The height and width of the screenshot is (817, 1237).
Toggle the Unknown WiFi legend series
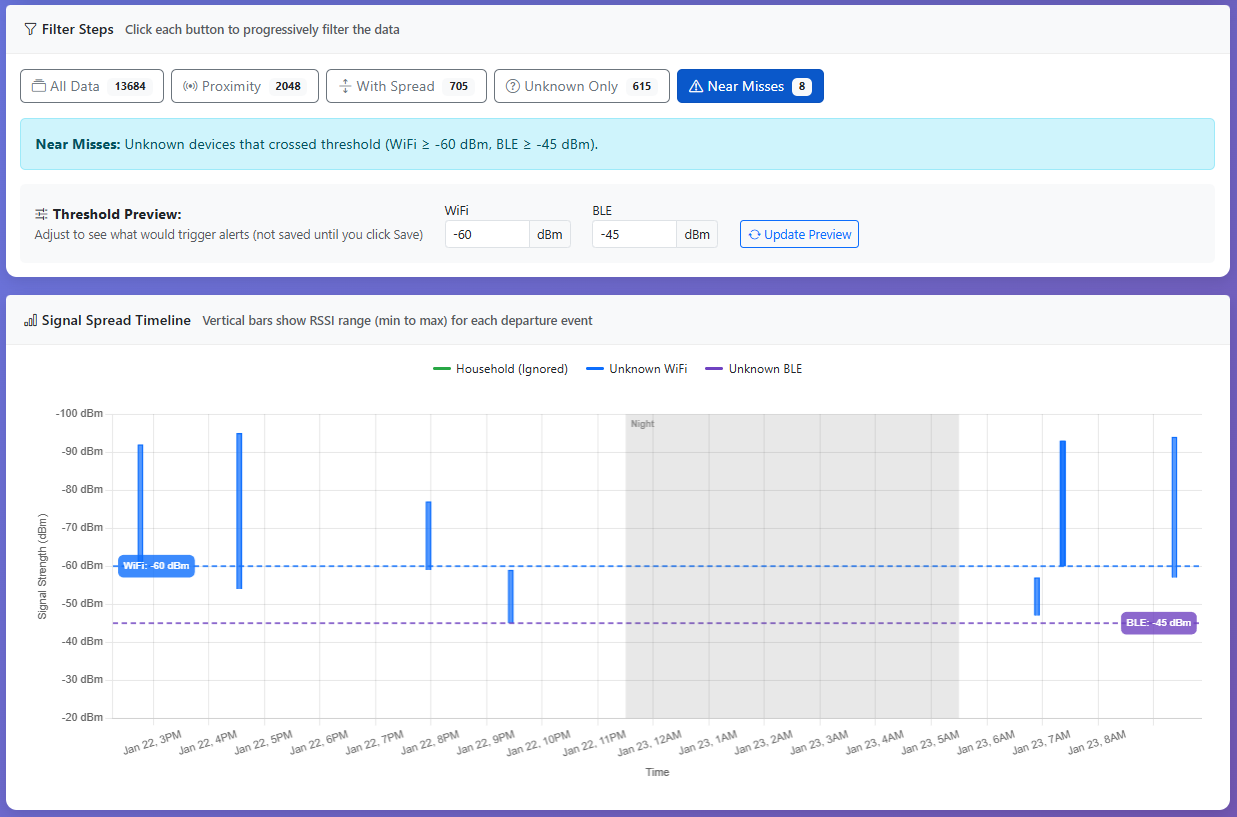(636, 369)
